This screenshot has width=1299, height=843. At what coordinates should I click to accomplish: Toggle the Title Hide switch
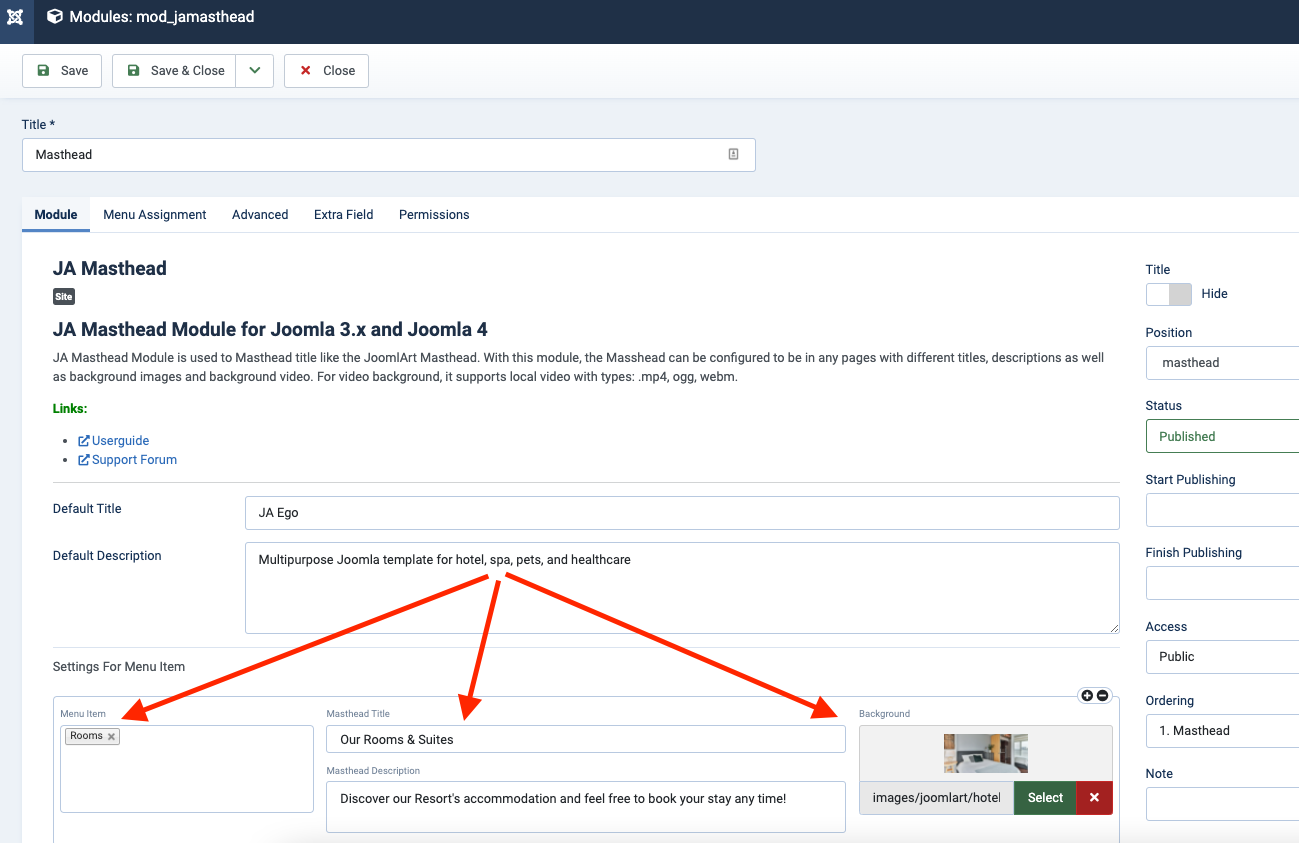point(1168,294)
